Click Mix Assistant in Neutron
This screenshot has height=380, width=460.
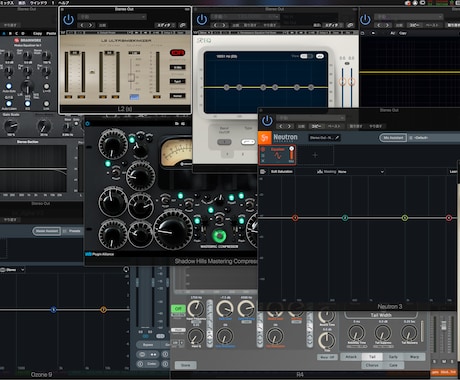coord(393,138)
